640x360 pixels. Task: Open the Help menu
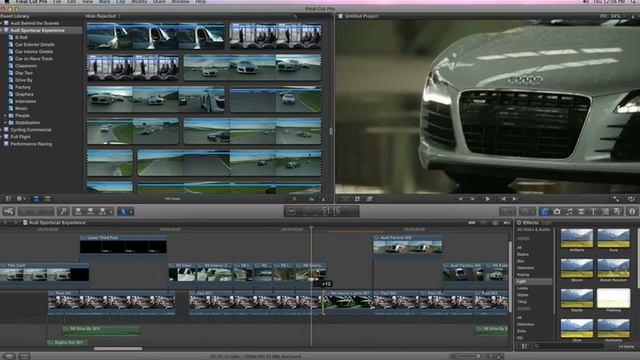[200, 2]
